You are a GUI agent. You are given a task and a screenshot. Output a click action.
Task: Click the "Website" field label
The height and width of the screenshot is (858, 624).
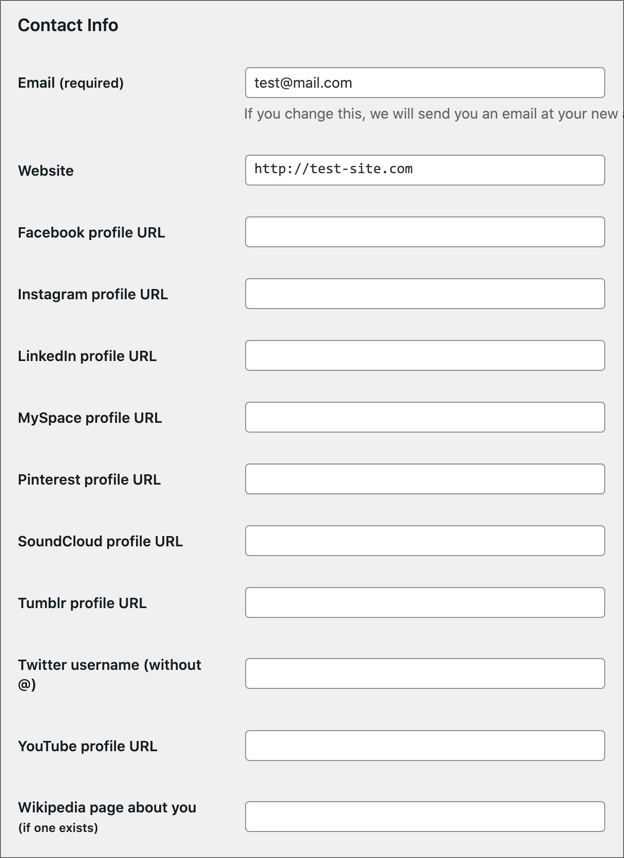pos(46,171)
